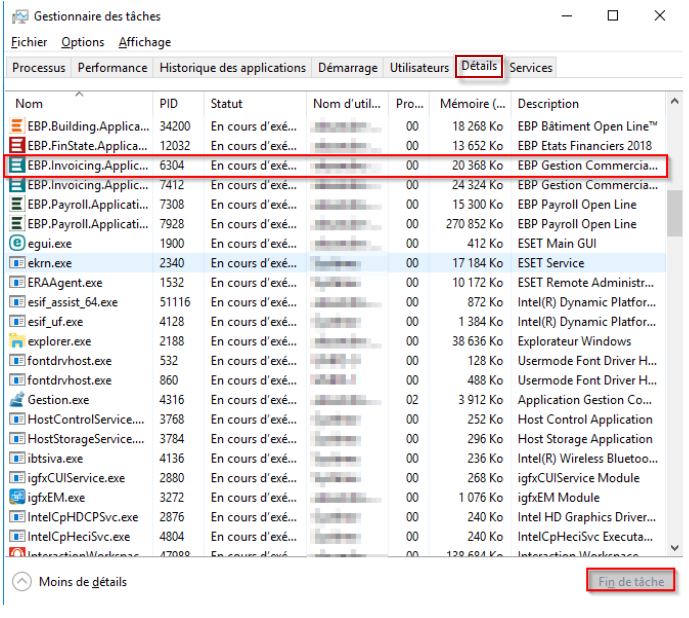689x618 pixels.
Task: Click the ERAAgent.exe process icon
Action: click(17, 282)
